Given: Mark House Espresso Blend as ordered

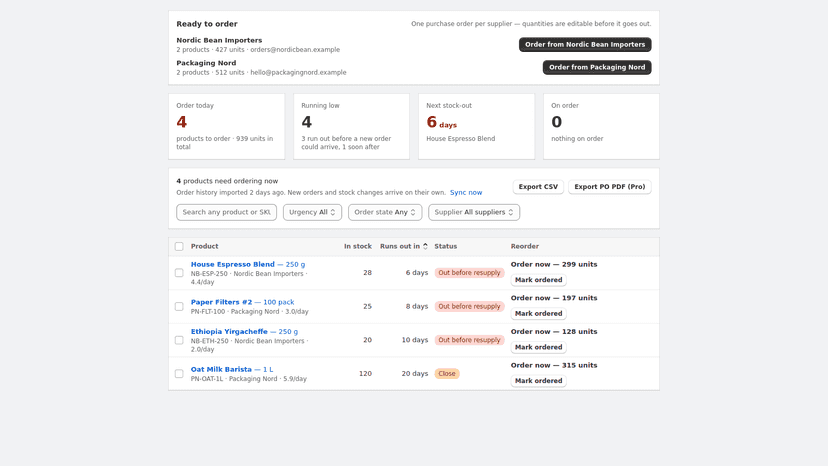Looking at the screenshot, I should tap(538, 280).
